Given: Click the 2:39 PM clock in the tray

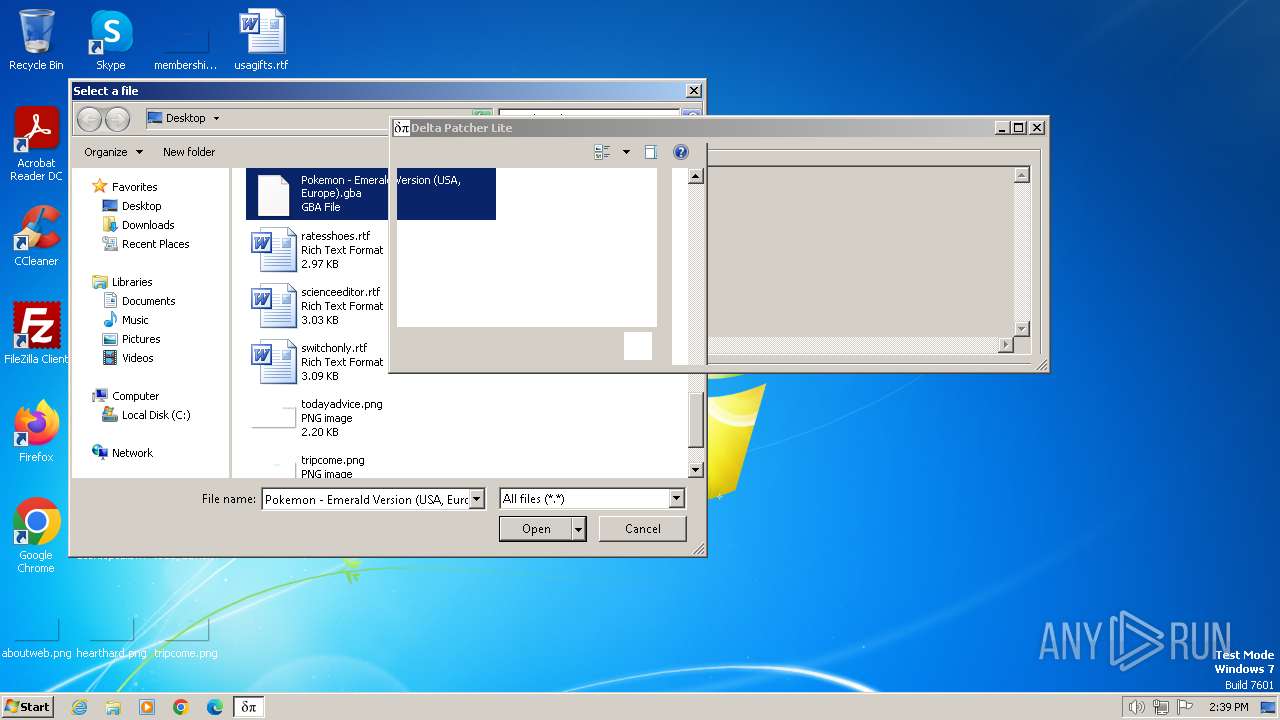Looking at the screenshot, I should 1228,707.
